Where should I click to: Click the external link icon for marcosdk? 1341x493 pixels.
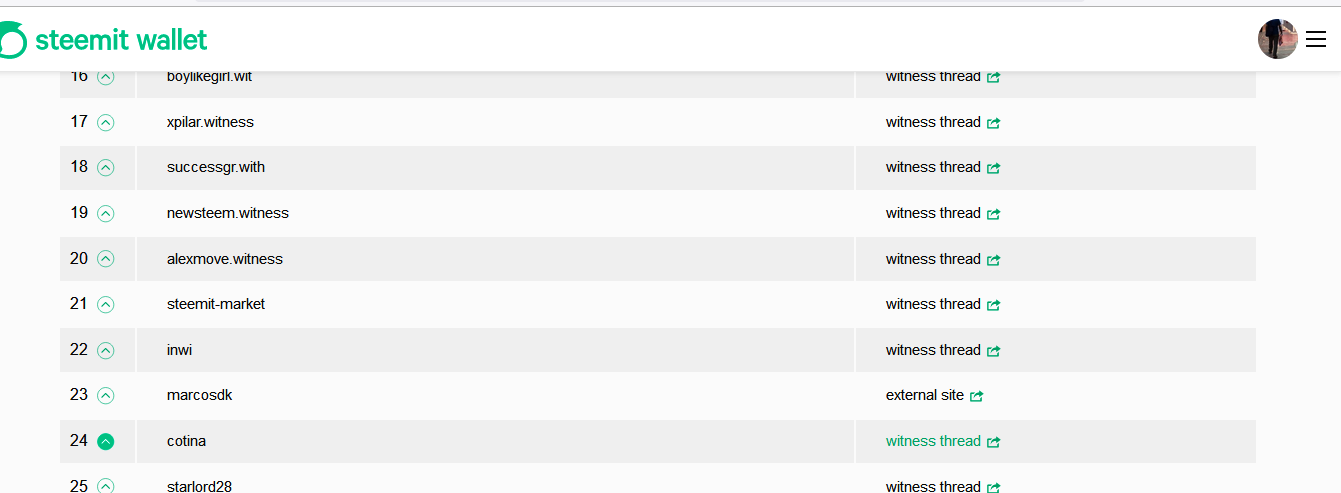[977, 396]
